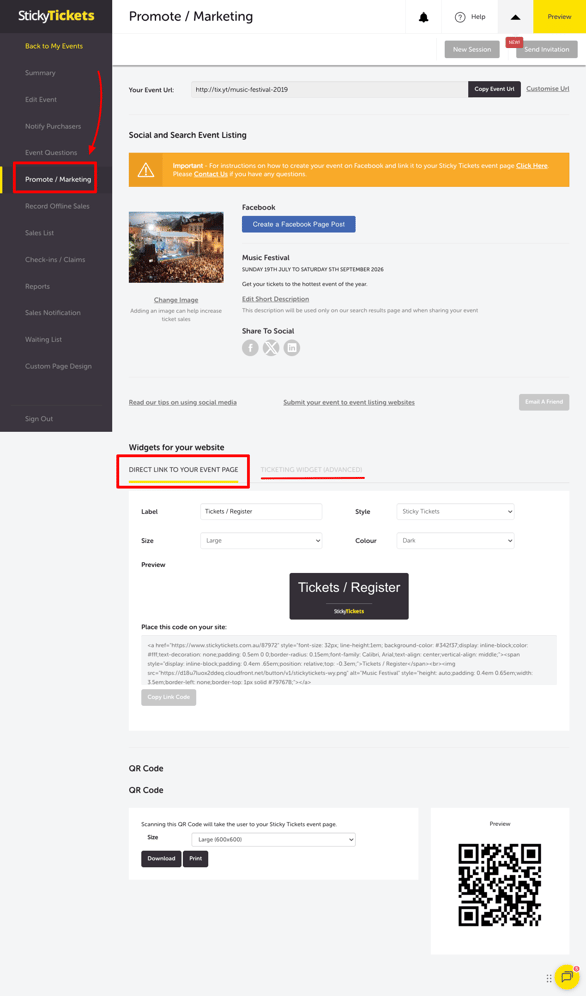The width and height of the screenshot is (586, 996).
Task: Open Edit Event in the sidebar
Action: tap(41, 100)
